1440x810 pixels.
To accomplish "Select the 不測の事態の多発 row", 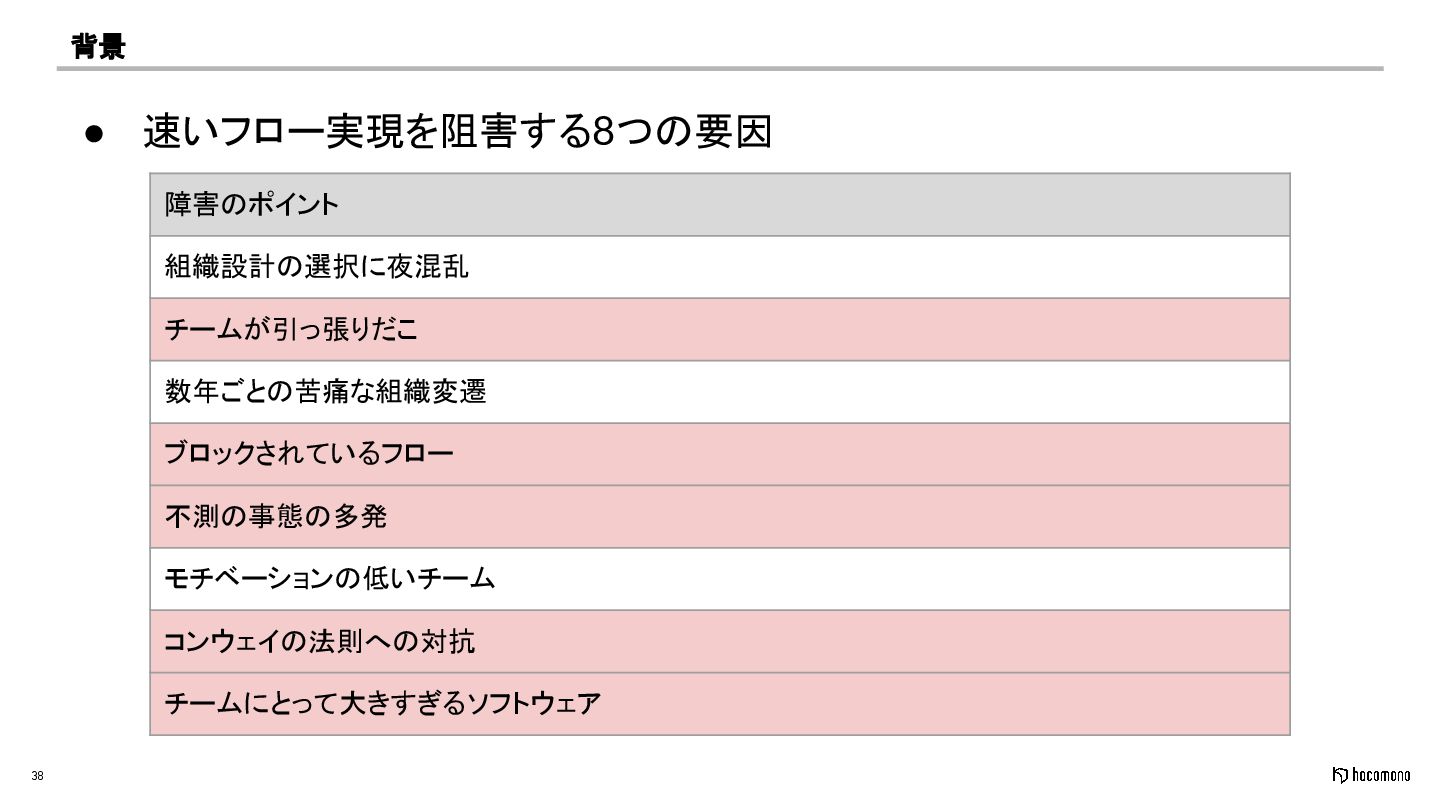I will tap(720, 517).
